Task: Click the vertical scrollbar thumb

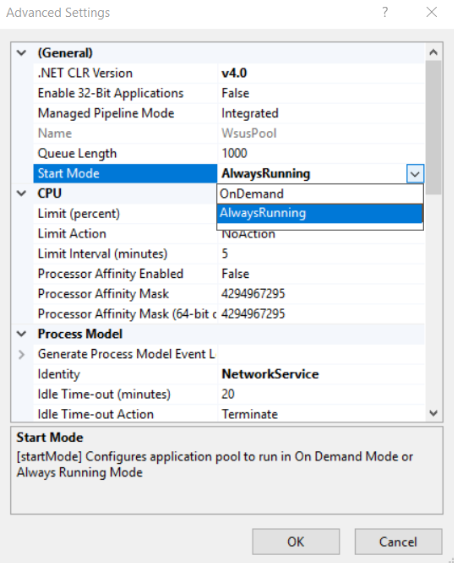Action: pyautogui.click(x=434, y=127)
